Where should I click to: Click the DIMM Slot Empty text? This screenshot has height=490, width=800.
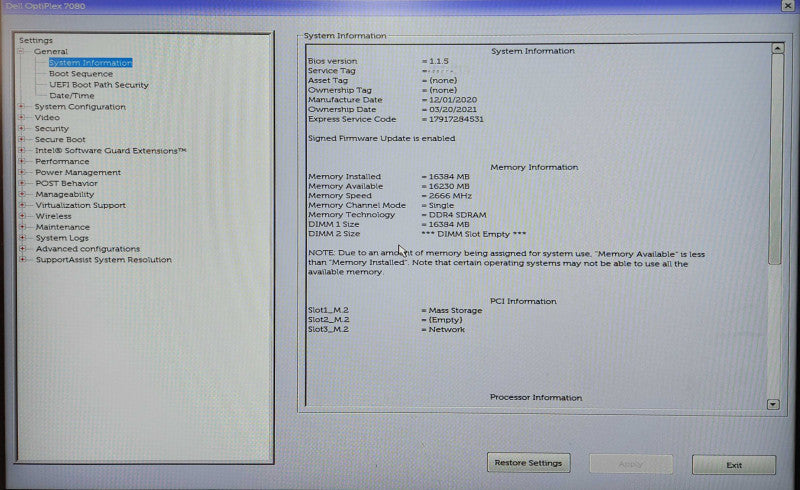473,234
